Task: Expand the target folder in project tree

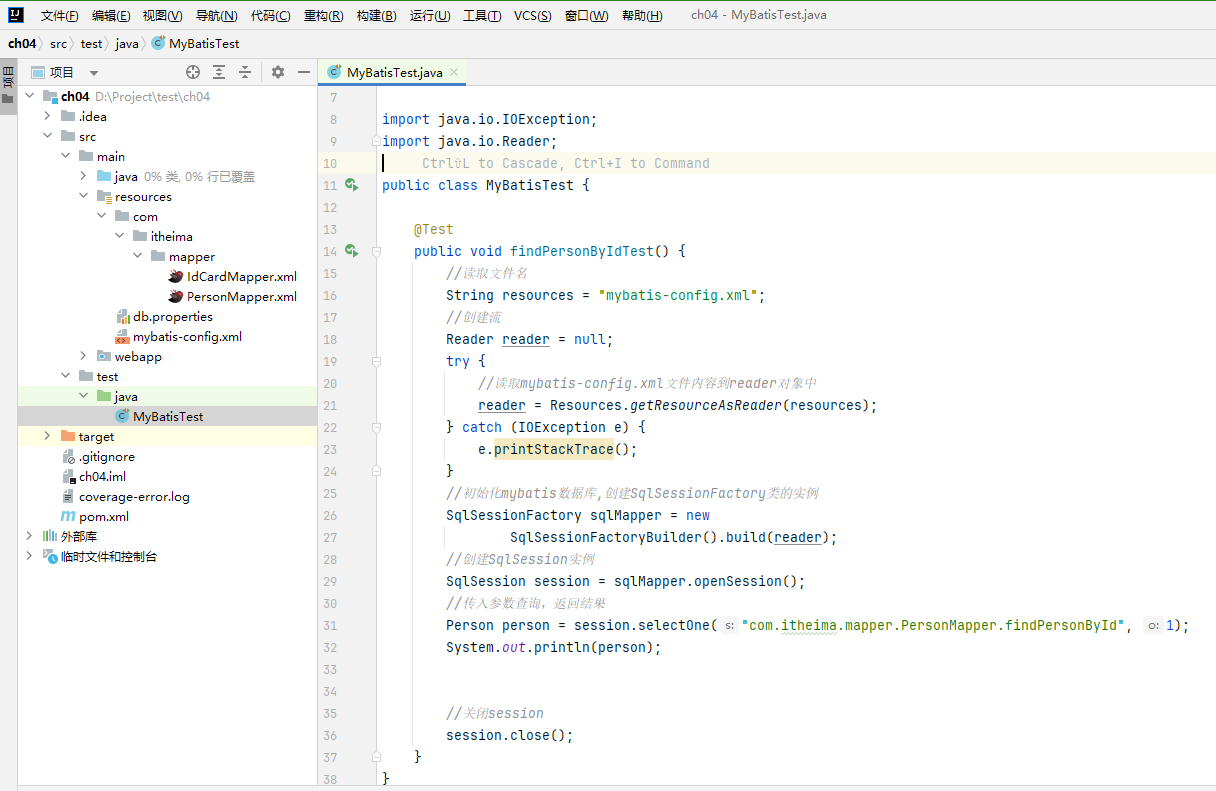Action: [x=47, y=437]
